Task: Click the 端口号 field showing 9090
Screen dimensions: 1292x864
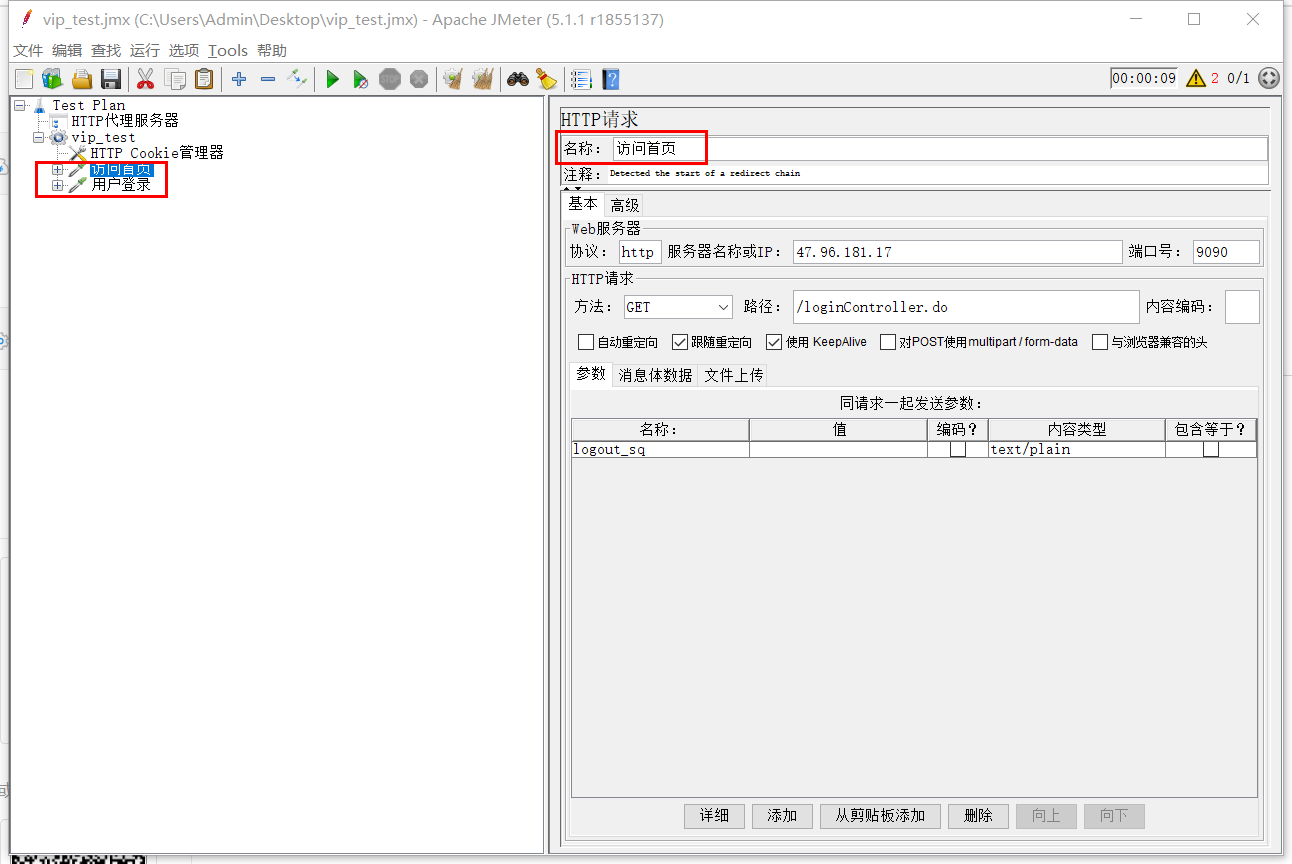Action: click(1226, 252)
